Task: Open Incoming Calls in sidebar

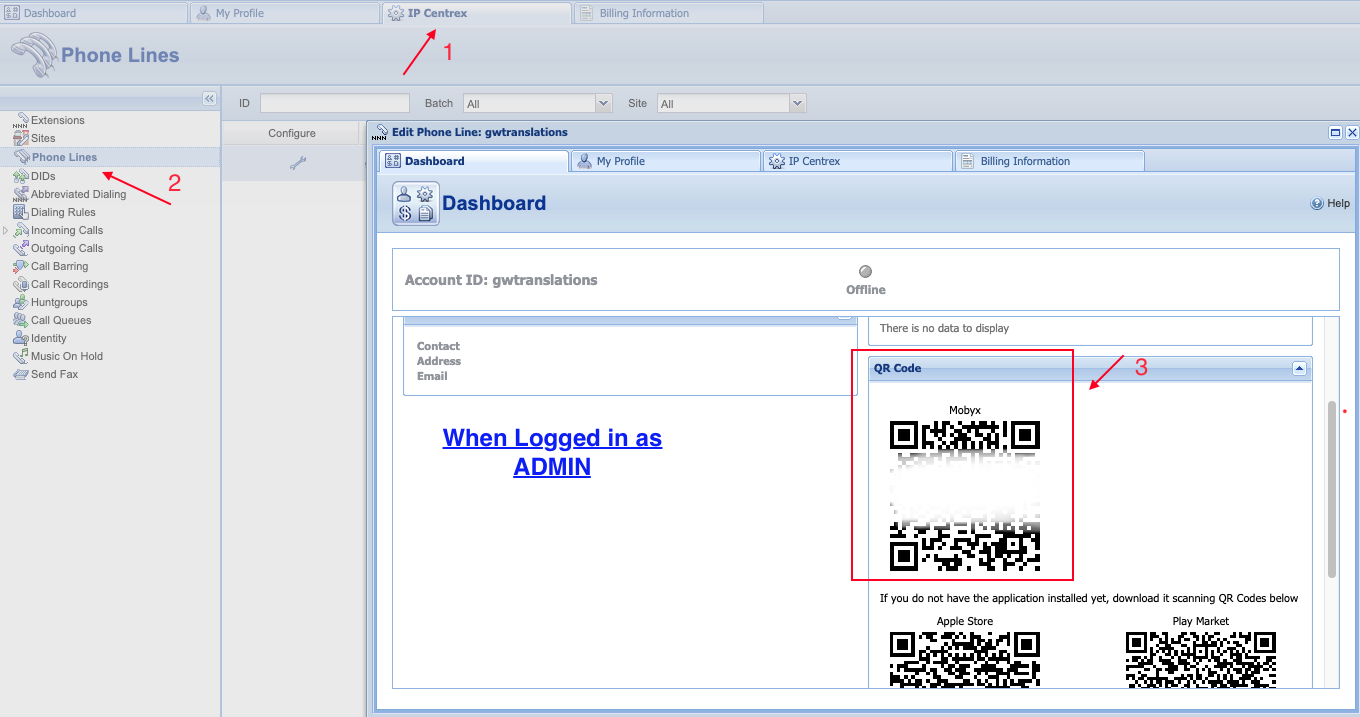Action: [x=66, y=230]
